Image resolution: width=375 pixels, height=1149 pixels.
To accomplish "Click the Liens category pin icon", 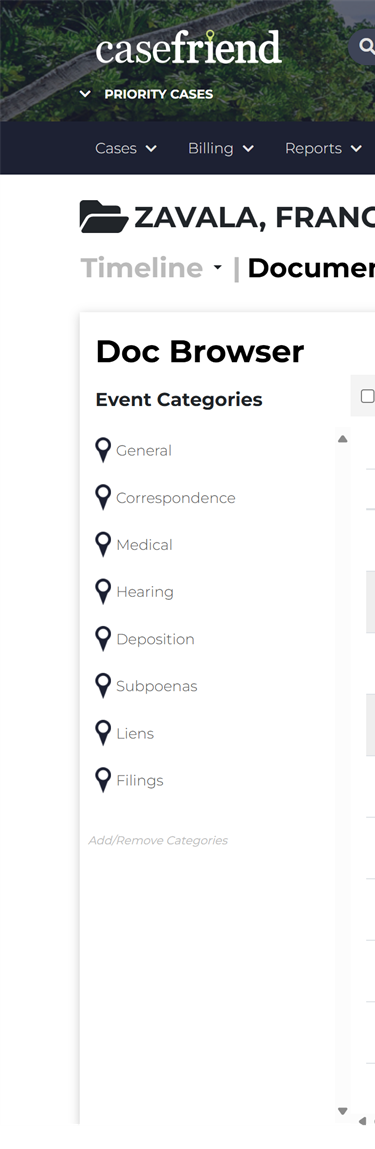I will (x=103, y=733).
